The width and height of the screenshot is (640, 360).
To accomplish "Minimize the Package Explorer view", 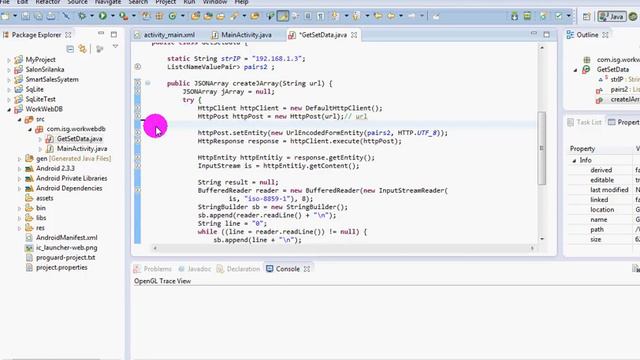I will click(101, 33).
